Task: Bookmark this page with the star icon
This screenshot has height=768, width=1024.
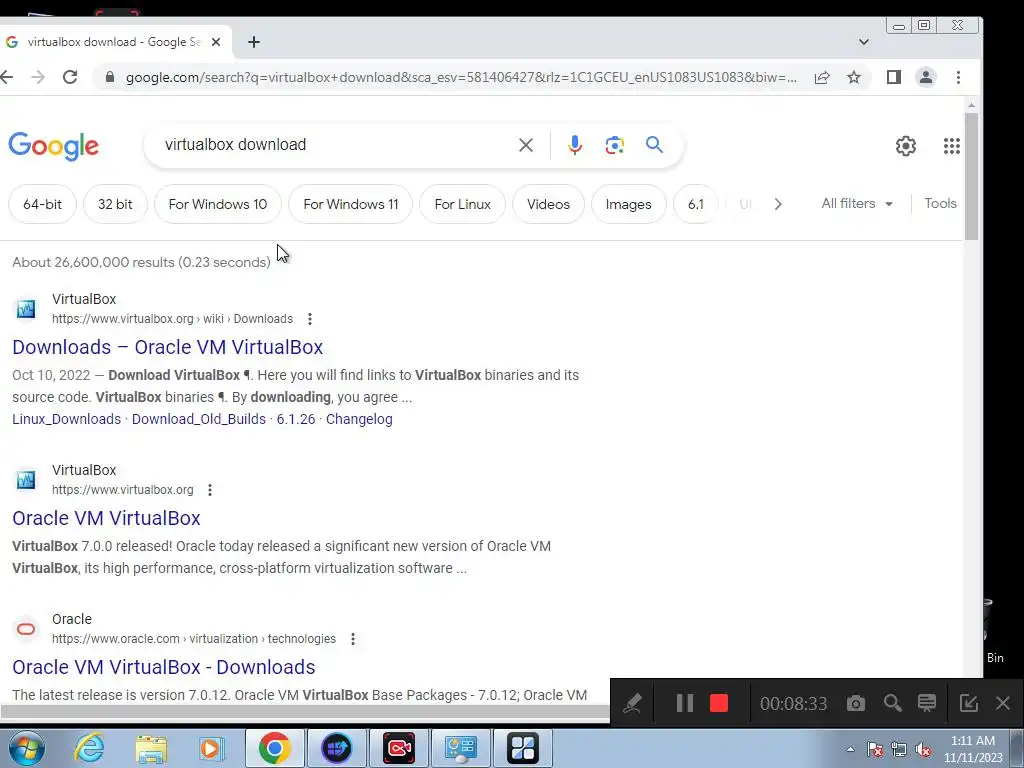Action: click(854, 77)
